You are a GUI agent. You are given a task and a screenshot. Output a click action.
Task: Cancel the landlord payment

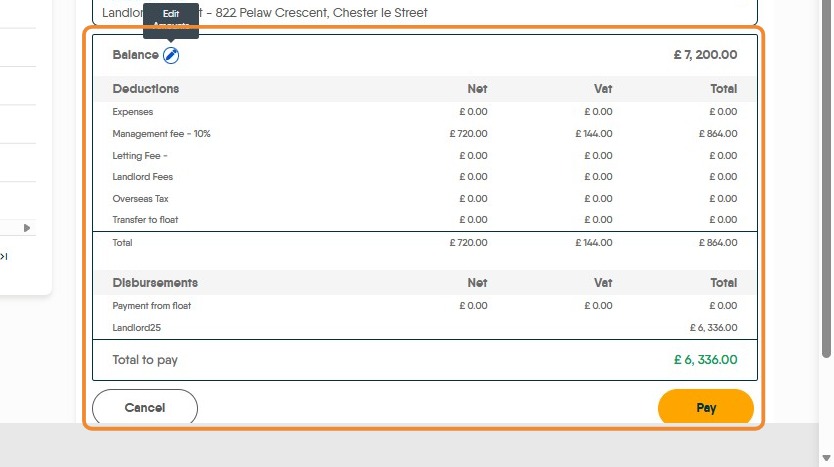click(145, 408)
